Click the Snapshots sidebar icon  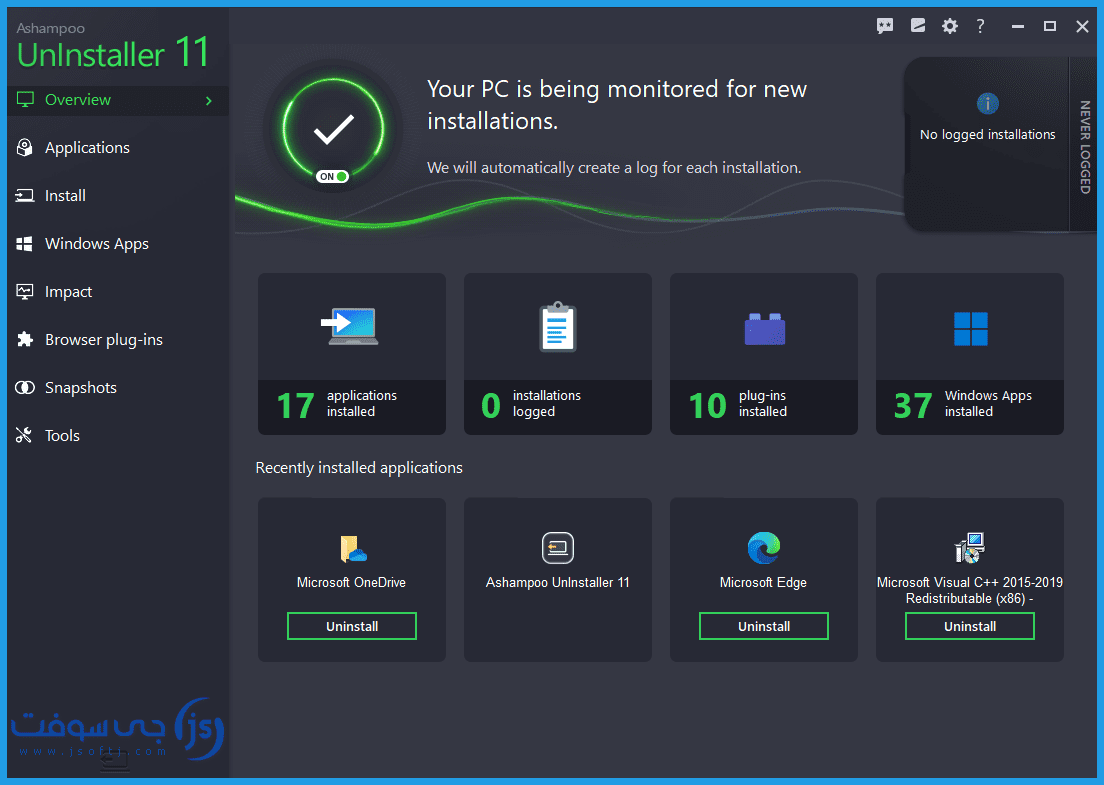coord(25,387)
